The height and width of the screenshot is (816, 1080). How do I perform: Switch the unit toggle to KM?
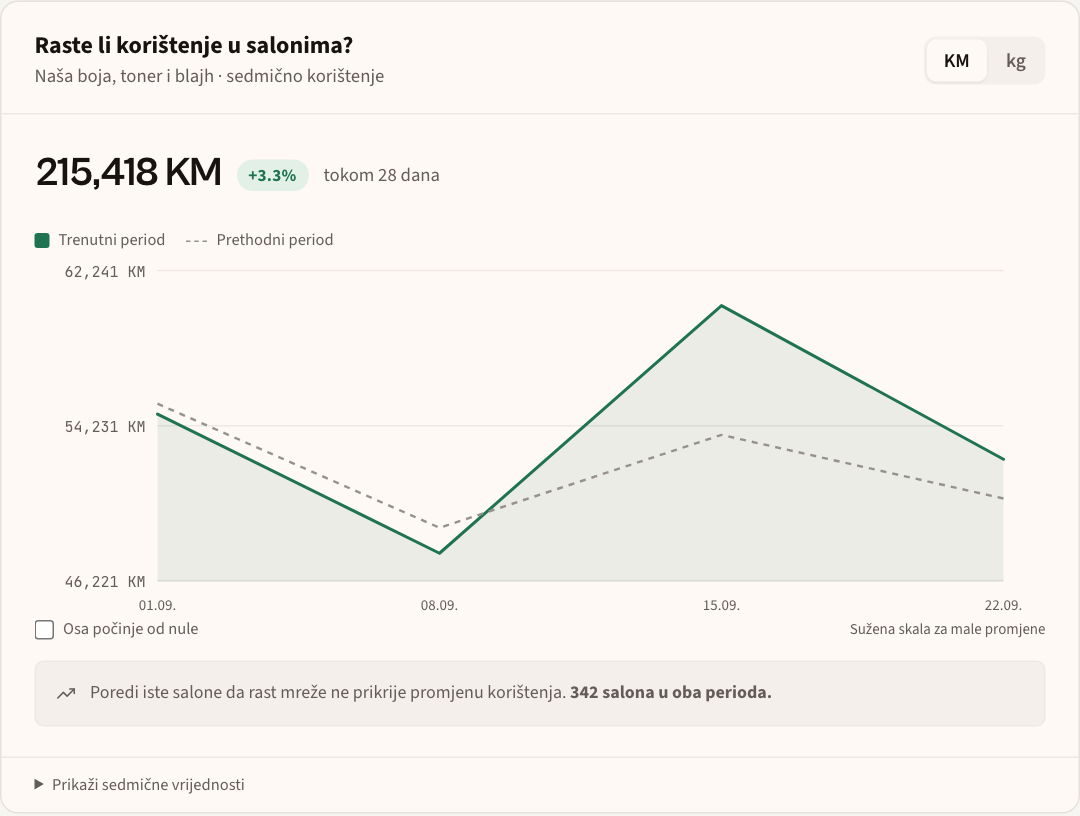pyautogui.click(x=956, y=61)
